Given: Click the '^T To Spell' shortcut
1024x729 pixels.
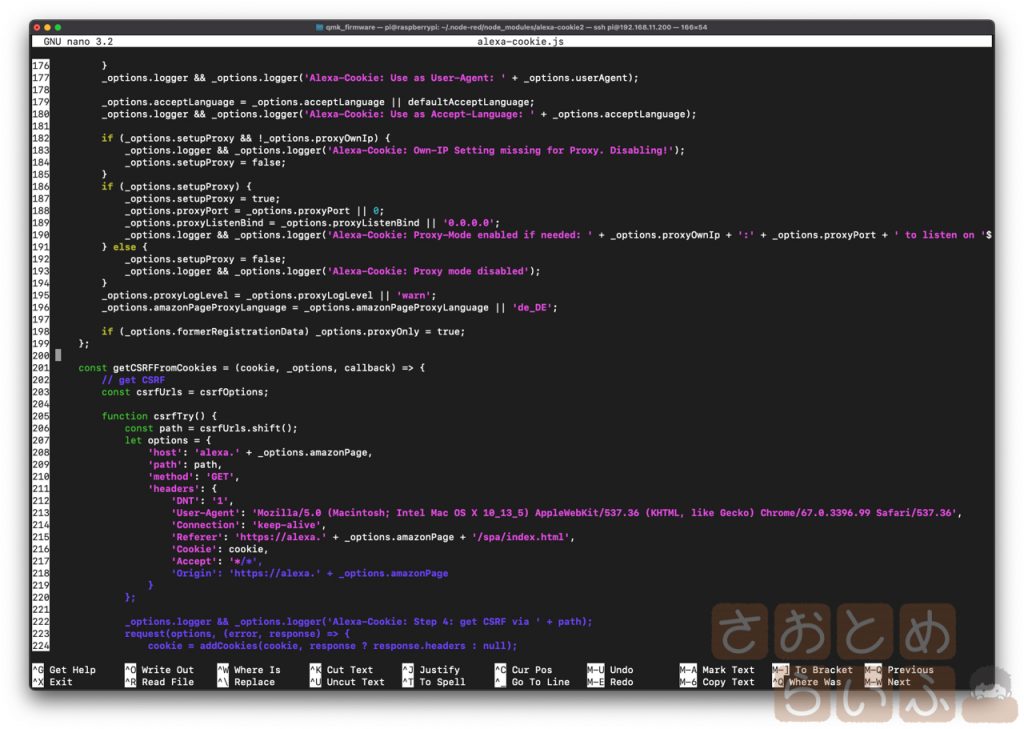Looking at the screenshot, I should coord(434,682).
